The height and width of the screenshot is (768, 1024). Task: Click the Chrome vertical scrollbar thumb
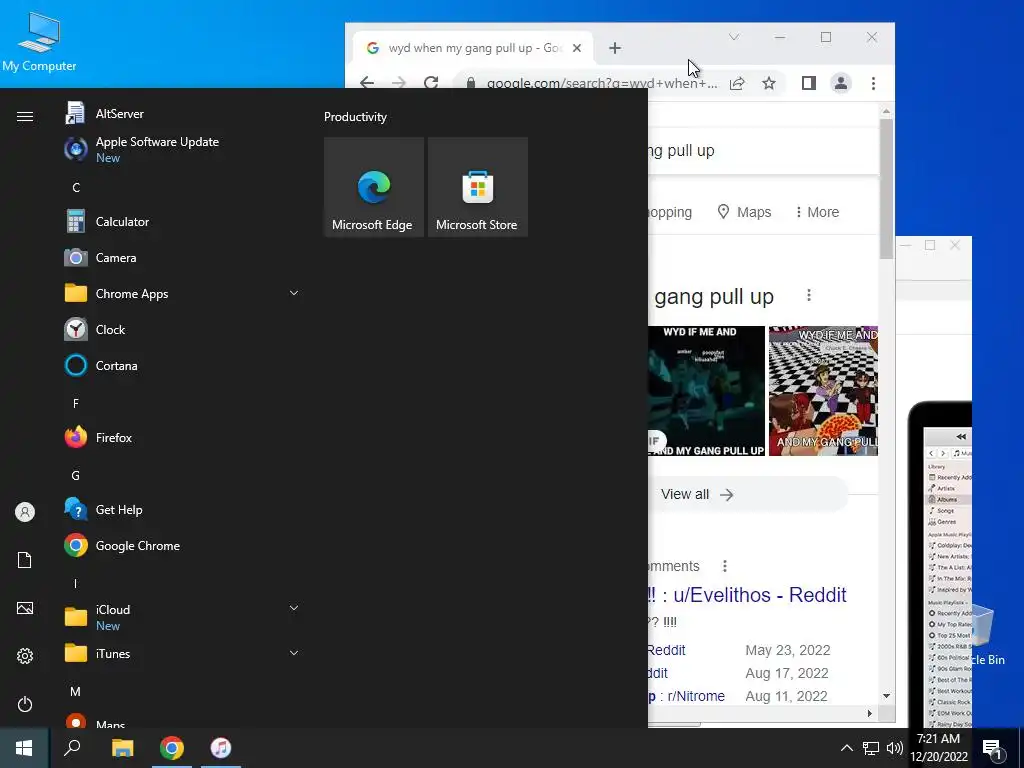[x=886, y=189]
